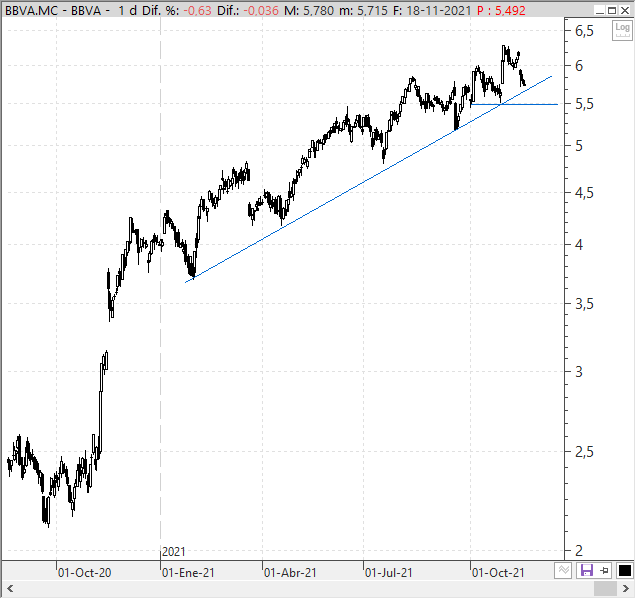The height and width of the screenshot is (599, 636).
Task: Click the 01-Oct-20 date label
Action: 84,573
